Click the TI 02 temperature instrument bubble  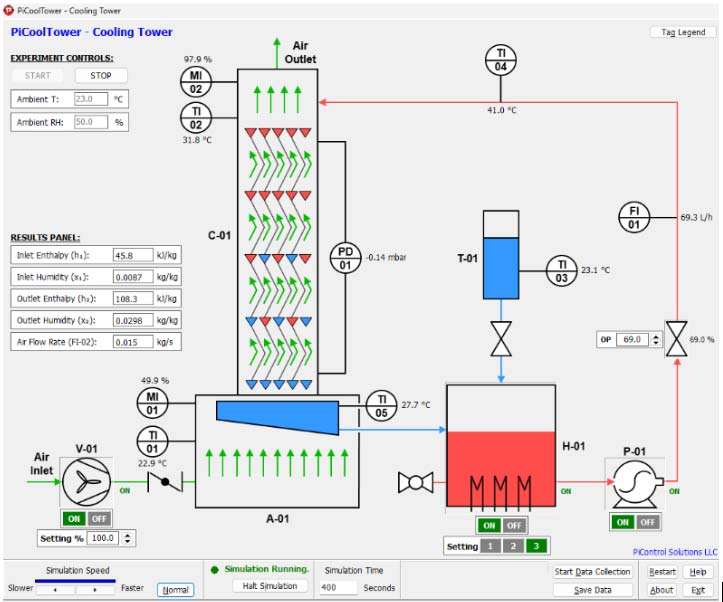[196, 118]
